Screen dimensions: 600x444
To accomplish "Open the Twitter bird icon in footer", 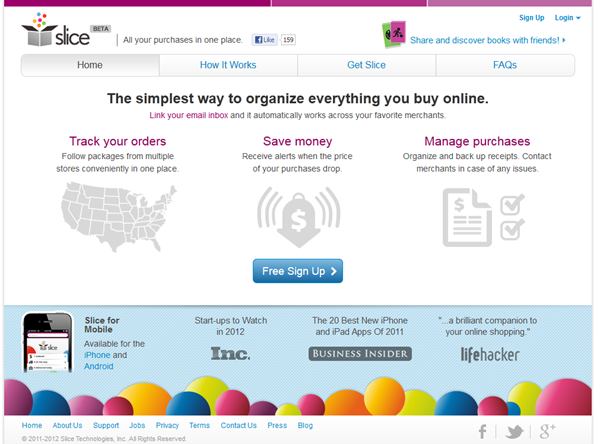I will point(514,432).
